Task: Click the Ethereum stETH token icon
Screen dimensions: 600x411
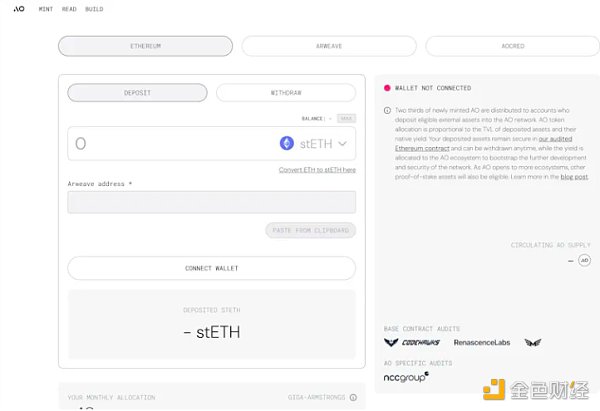Action: coord(287,144)
